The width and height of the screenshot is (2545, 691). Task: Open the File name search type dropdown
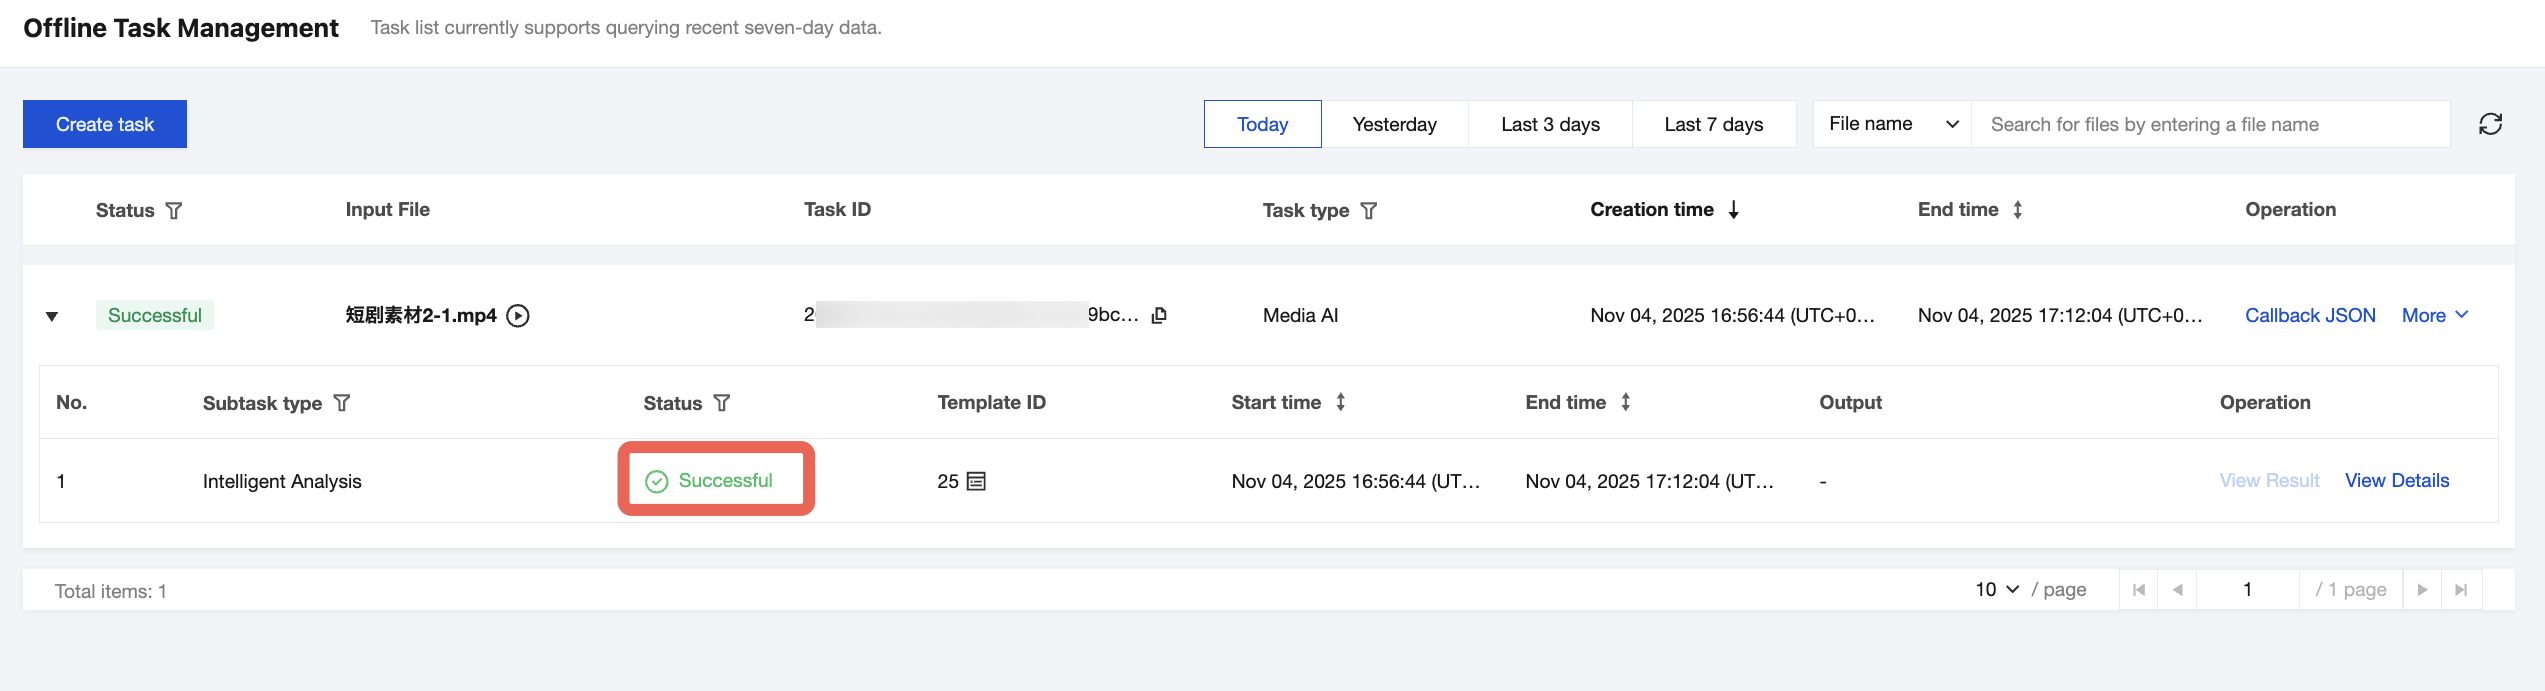(1891, 124)
